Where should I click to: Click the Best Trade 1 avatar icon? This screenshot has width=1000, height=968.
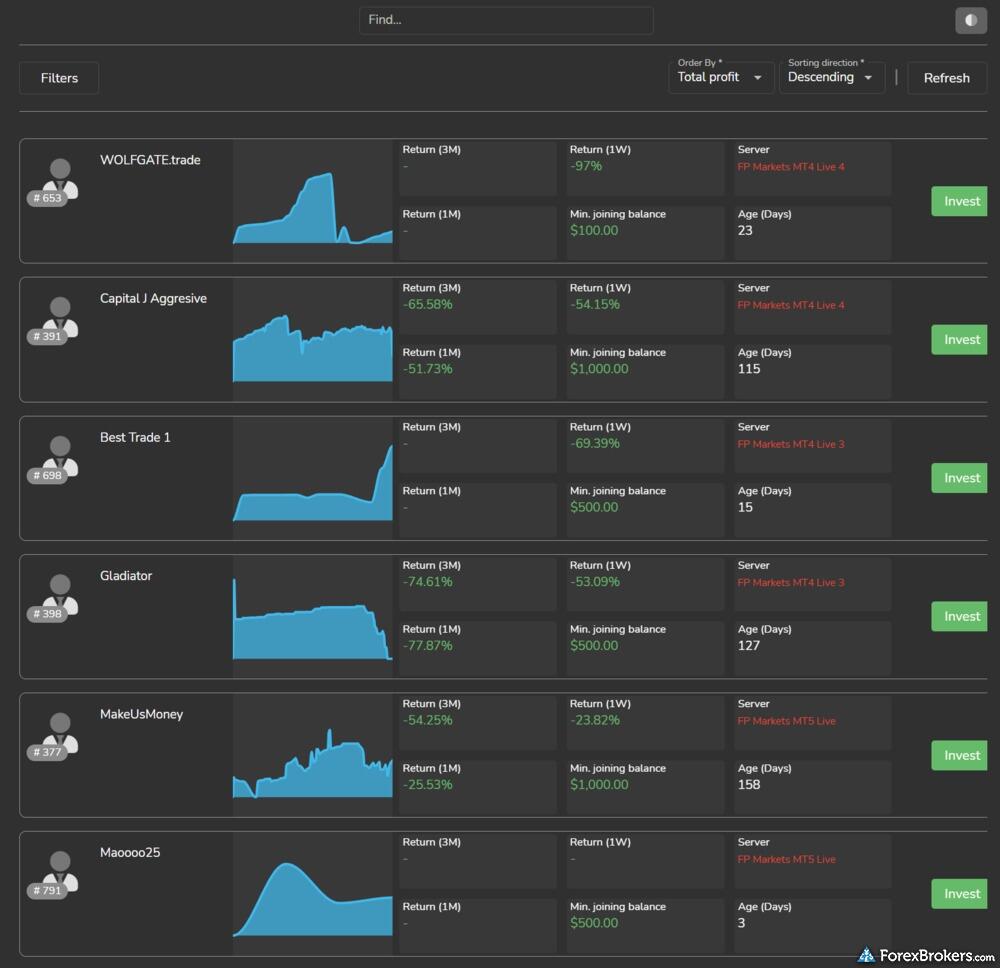(x=60, y=453)
